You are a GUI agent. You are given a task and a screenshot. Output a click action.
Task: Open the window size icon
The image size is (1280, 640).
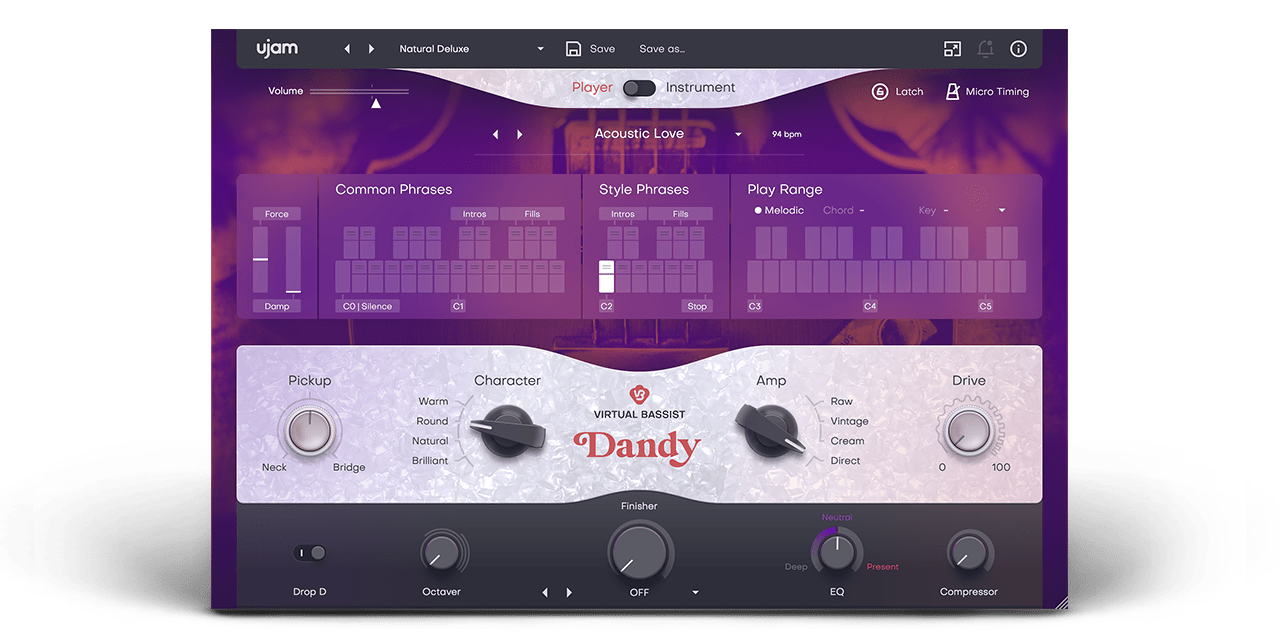coord(952,49)
